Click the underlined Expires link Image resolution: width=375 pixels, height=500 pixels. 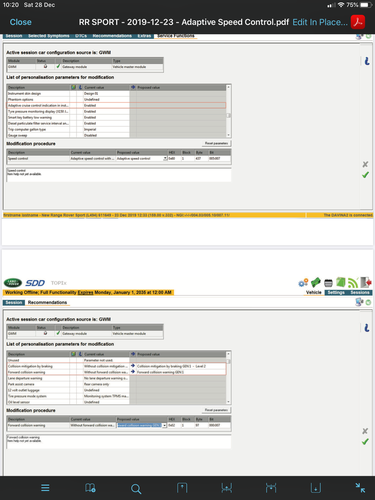tap(86, 292)
